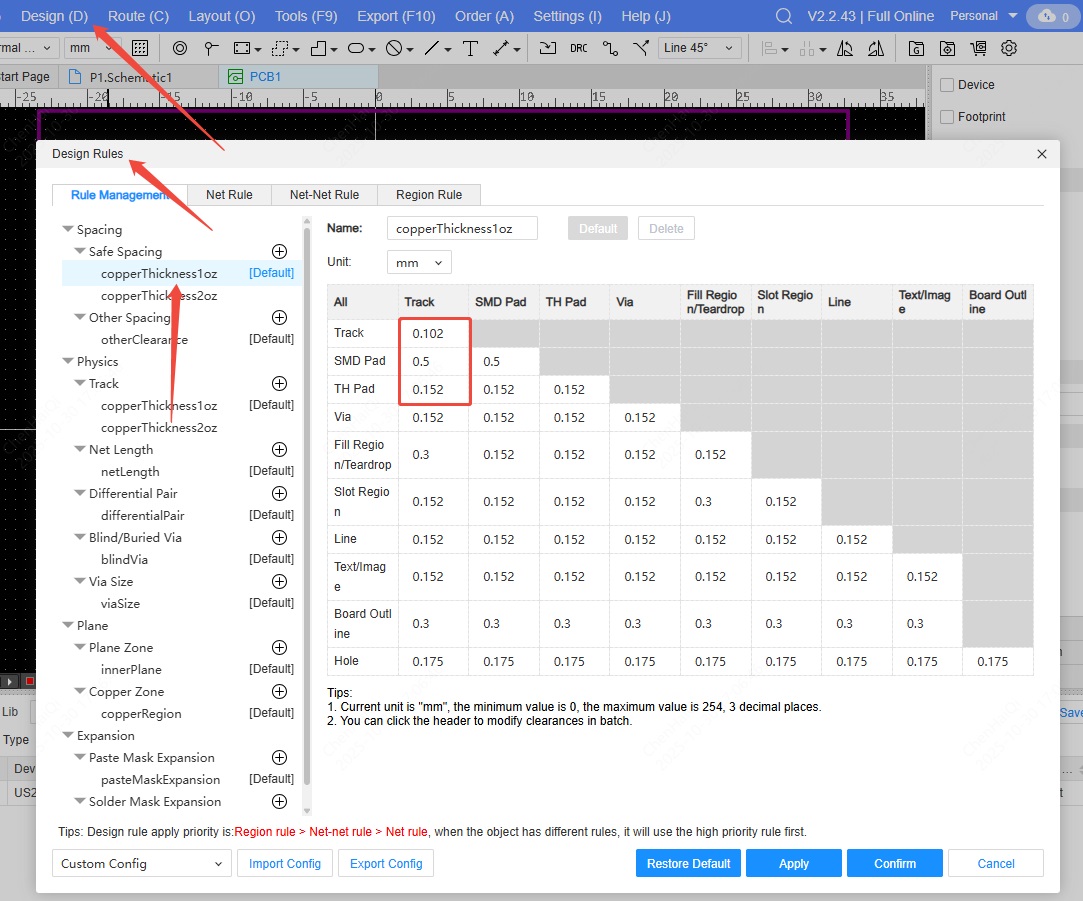Click the Import Config button
The width and height of the screenshot is (1083, 901).
point(285,864)
